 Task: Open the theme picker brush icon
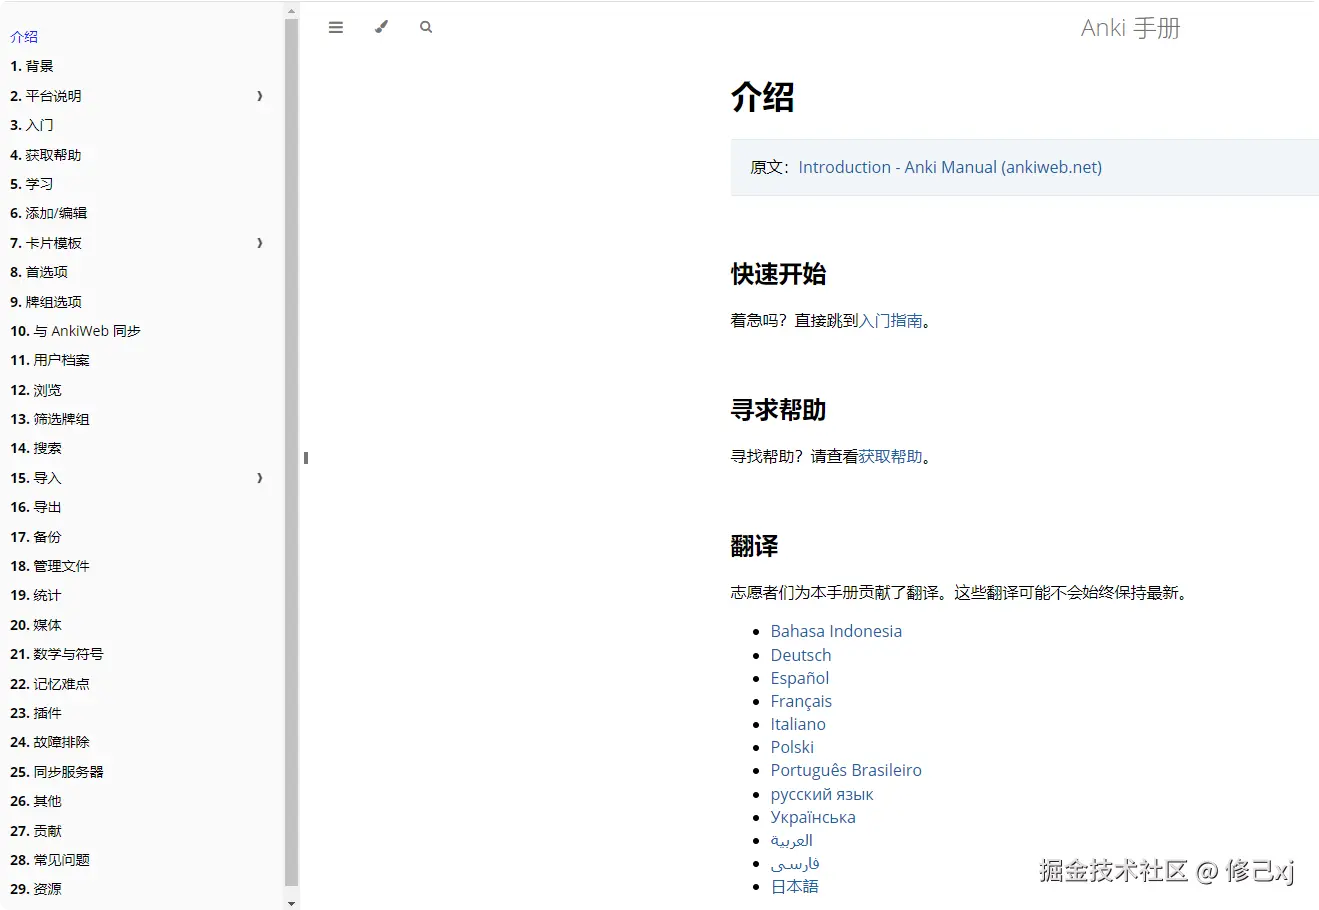[x=381, y=27]
